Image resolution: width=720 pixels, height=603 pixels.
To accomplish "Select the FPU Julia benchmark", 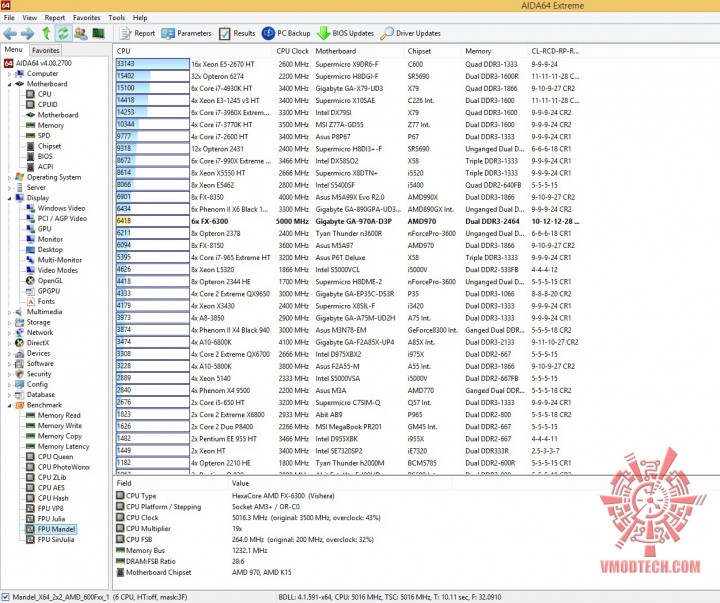I will (x=51, y=519).
